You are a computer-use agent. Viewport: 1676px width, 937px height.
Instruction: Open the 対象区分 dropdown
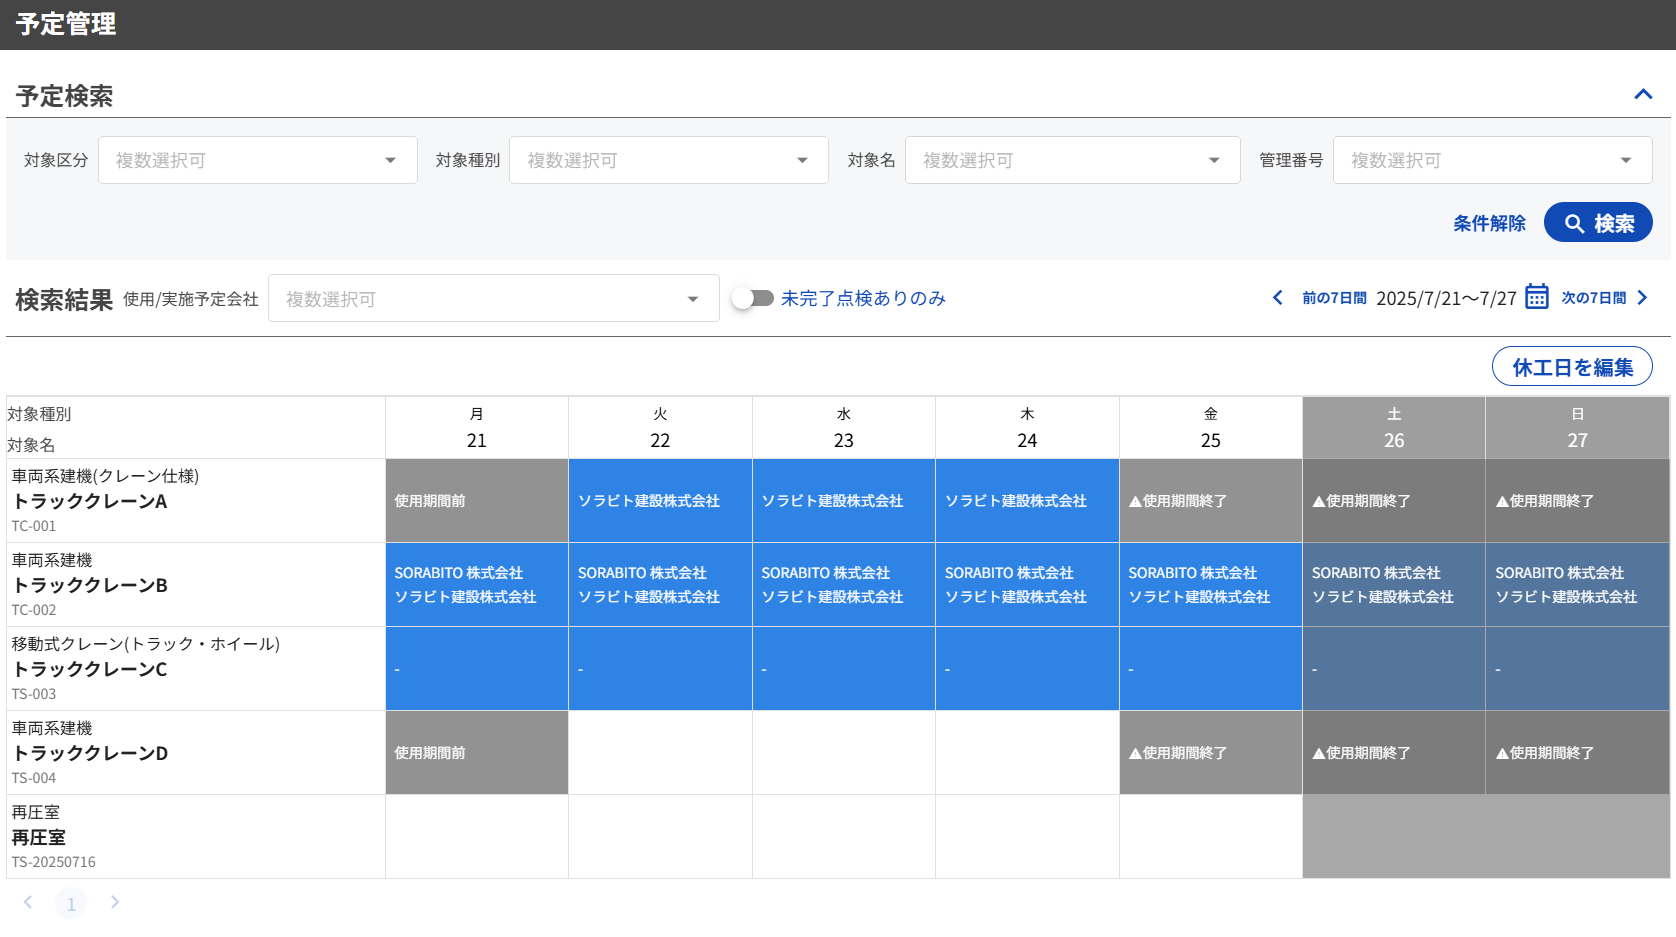257,160
